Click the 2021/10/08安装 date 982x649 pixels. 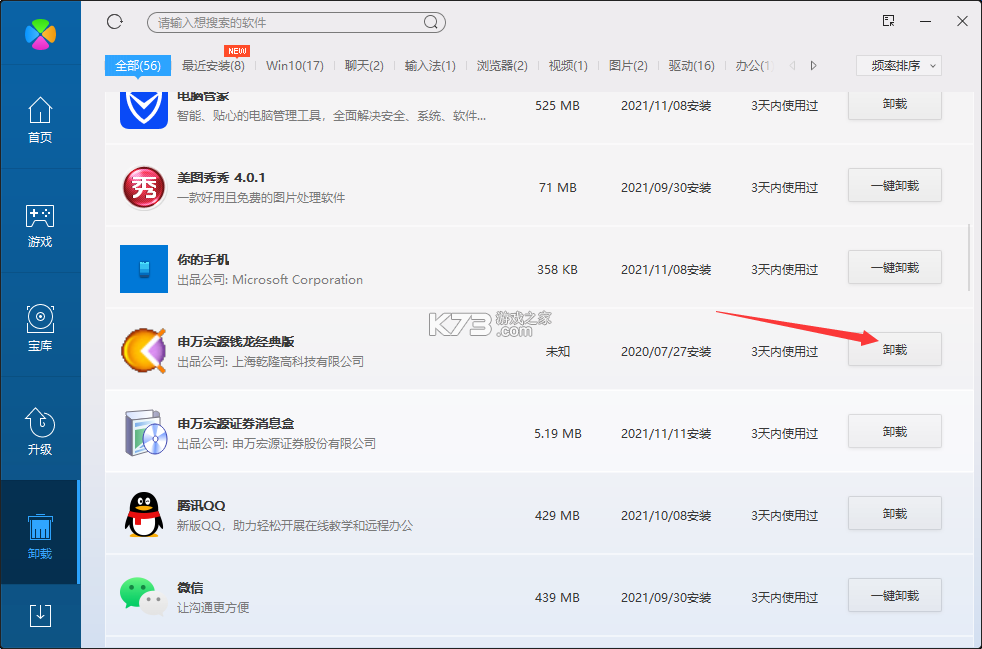[666, 516]
